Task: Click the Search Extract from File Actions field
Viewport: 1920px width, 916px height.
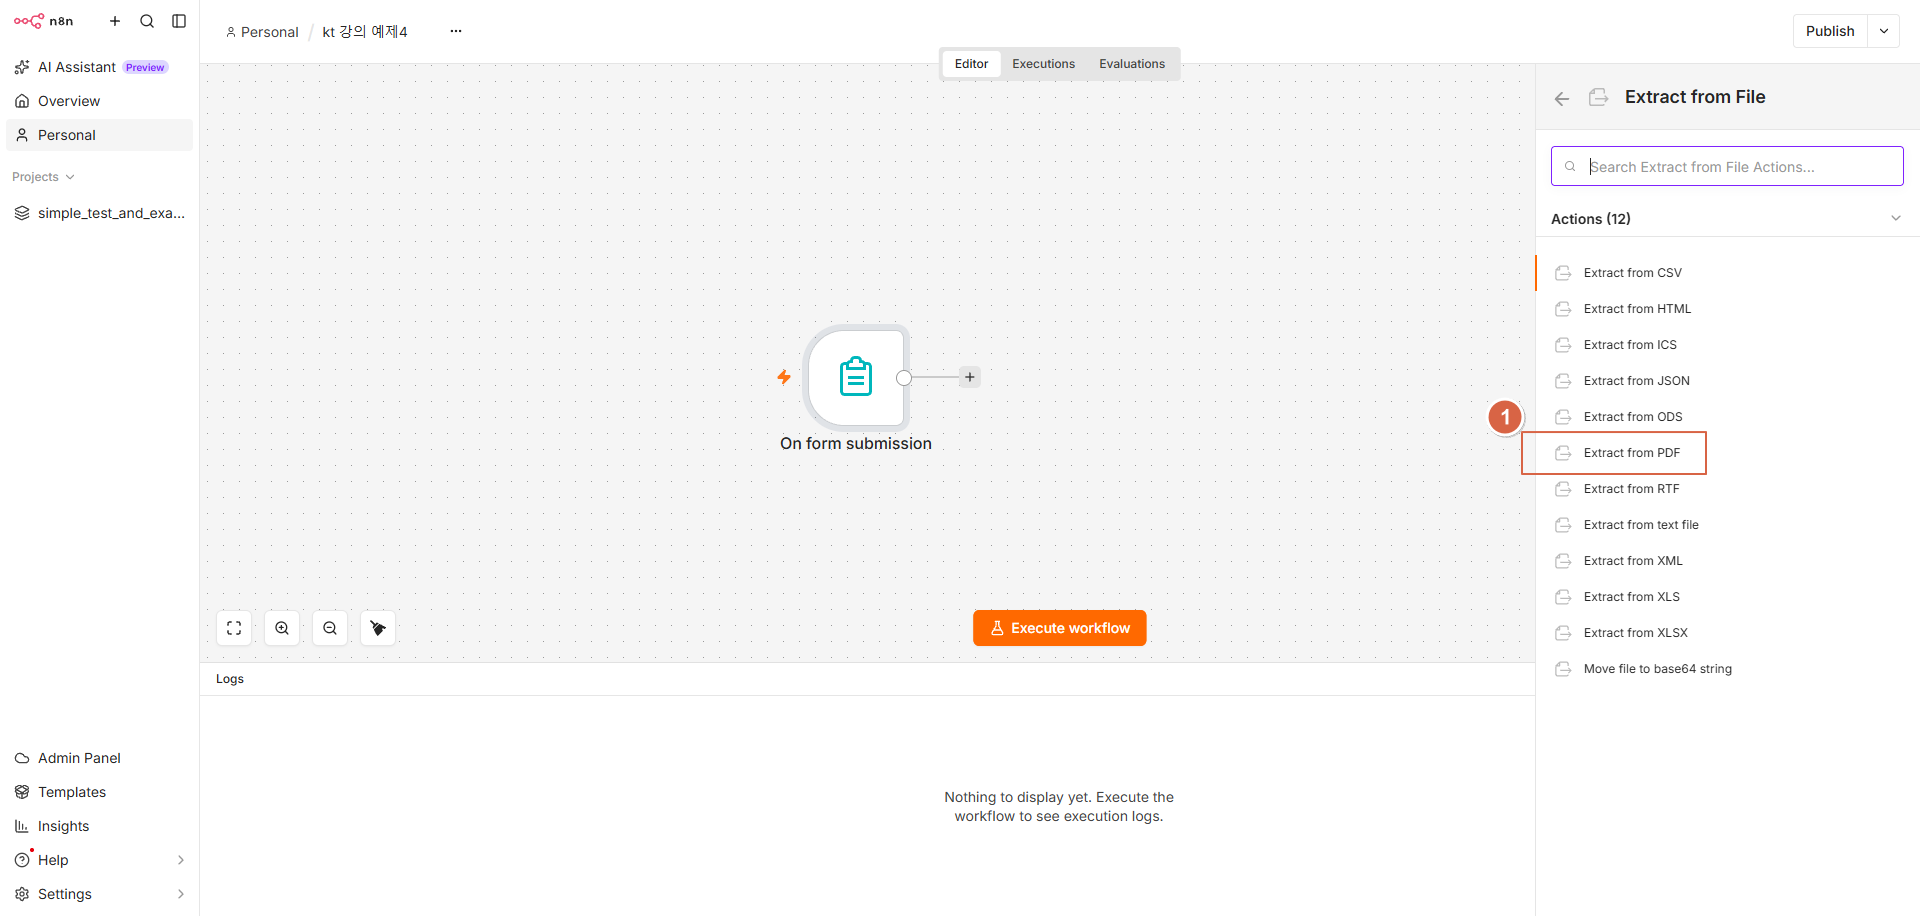Action: 1727,166
